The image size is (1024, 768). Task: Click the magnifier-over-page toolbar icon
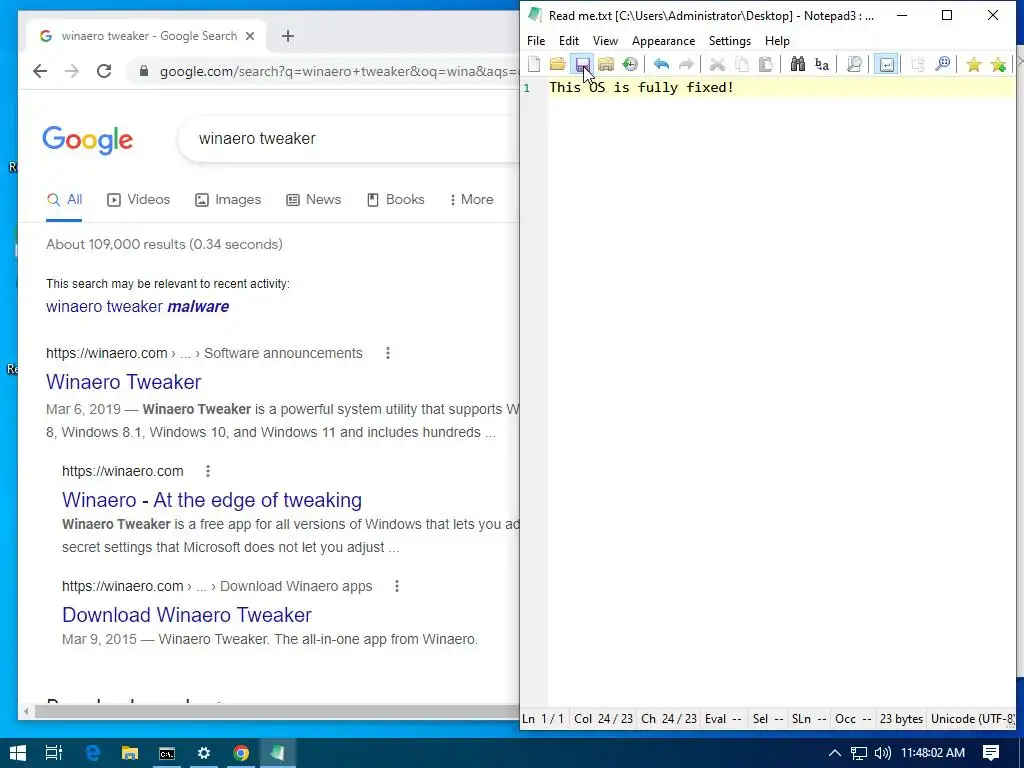pos(854,64)
